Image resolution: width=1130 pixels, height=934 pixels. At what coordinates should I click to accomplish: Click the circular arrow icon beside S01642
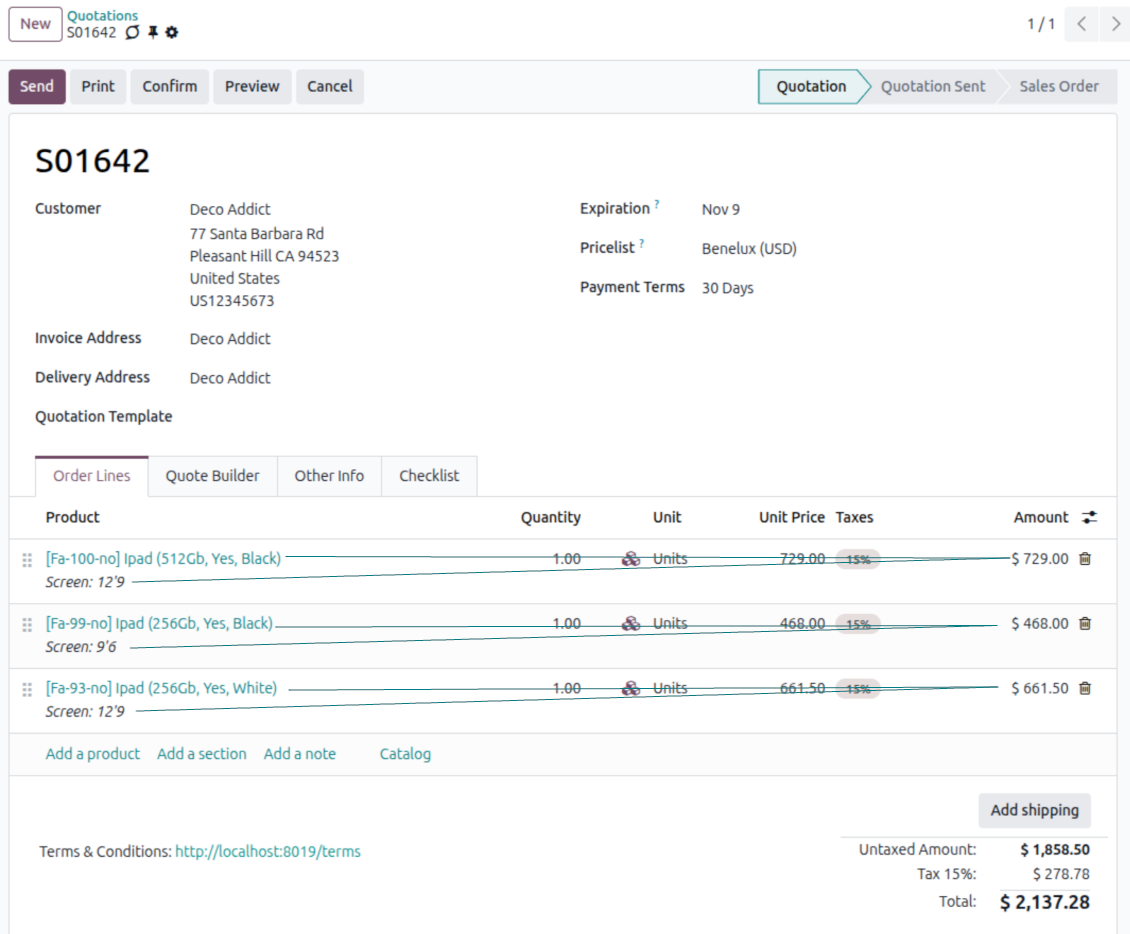pyautogui.click(x=133, y=33)
